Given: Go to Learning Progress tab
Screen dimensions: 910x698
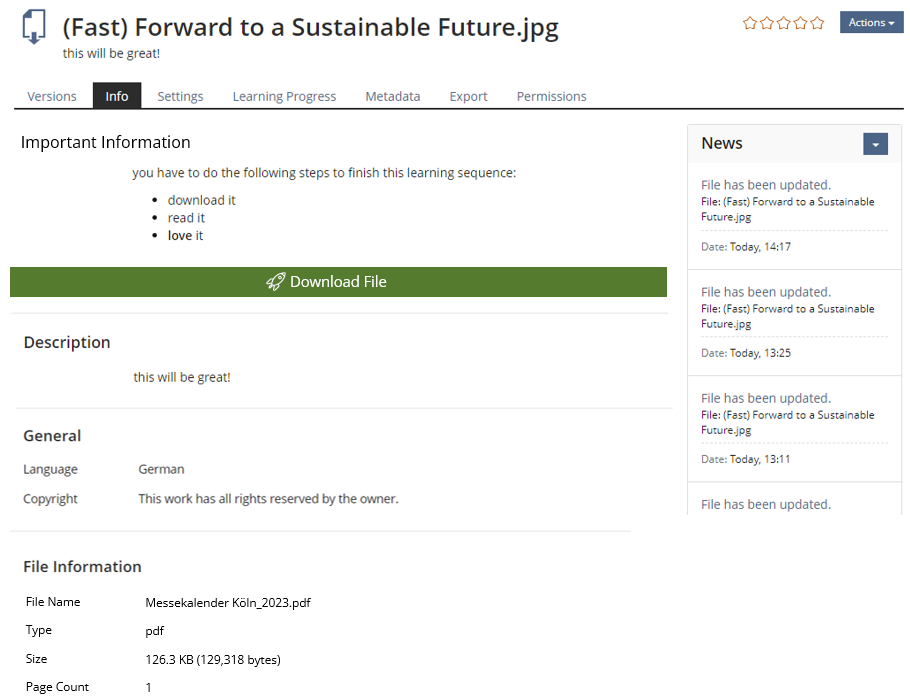Looking at the screenshot, I should (x=284, y=96).
